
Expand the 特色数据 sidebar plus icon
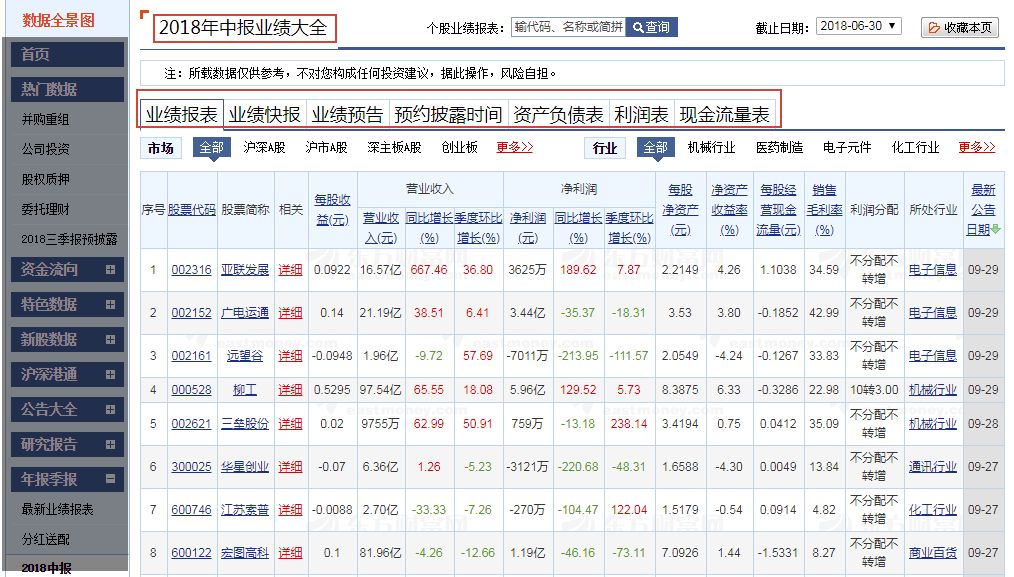(110, 305)
